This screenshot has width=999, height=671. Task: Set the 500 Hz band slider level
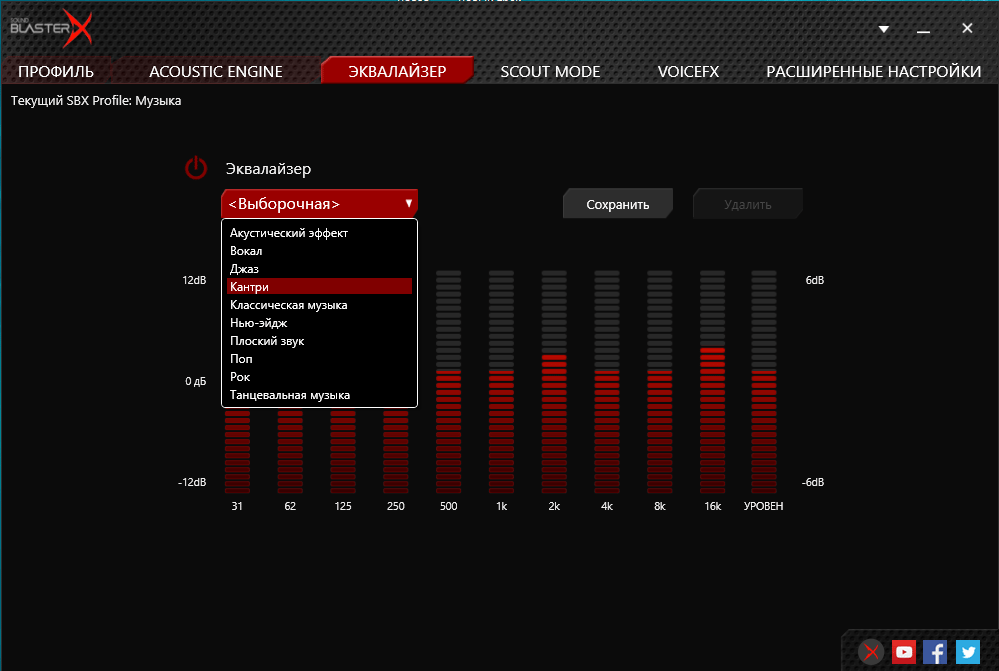click(x=449, y=382)
